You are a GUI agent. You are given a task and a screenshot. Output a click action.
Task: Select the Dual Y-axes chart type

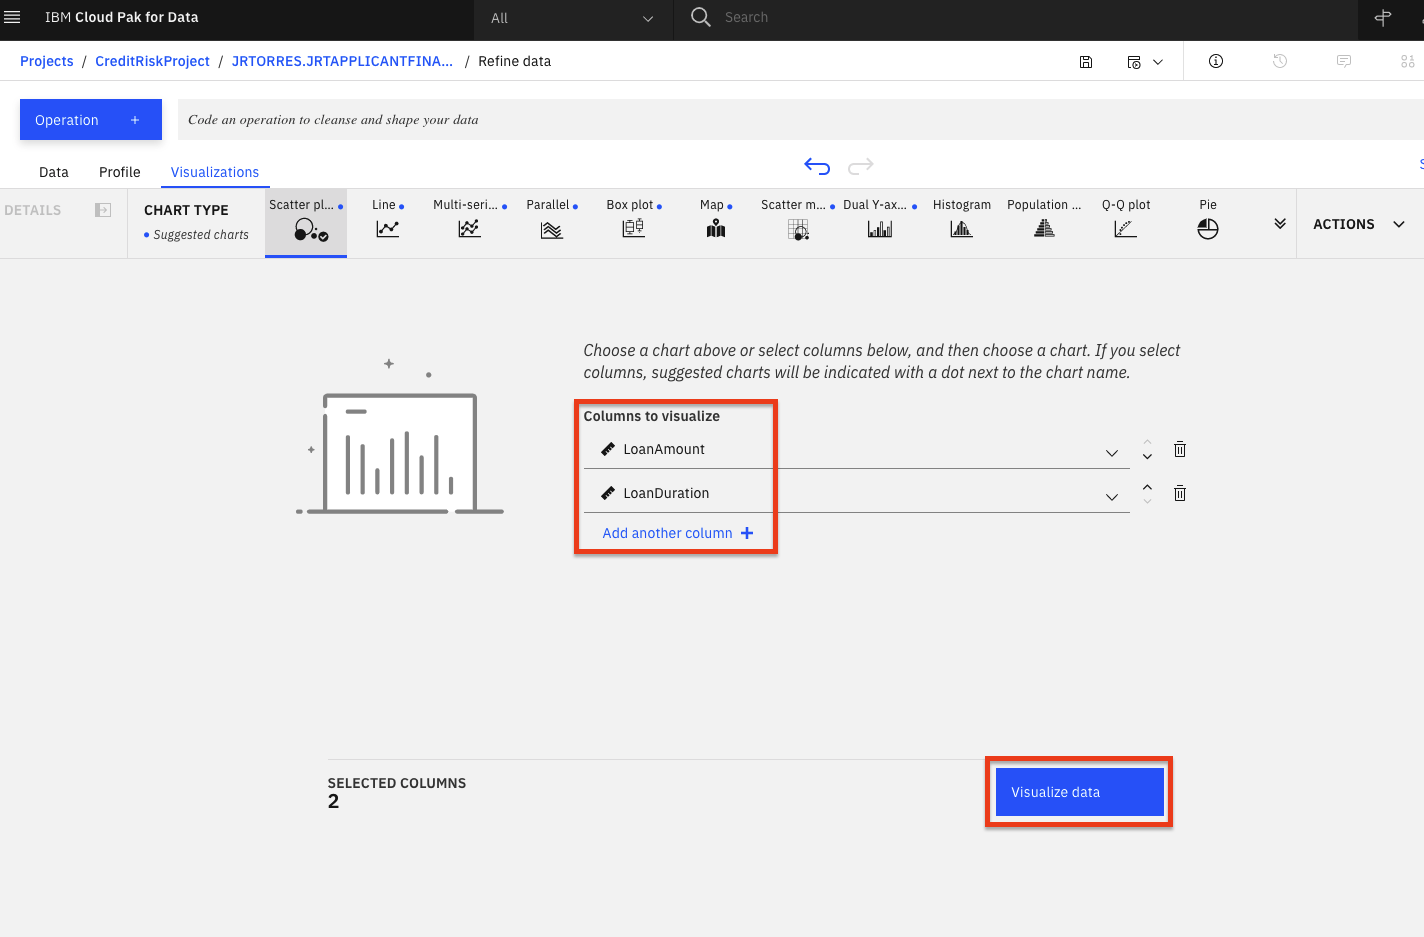tap(880, 220)
